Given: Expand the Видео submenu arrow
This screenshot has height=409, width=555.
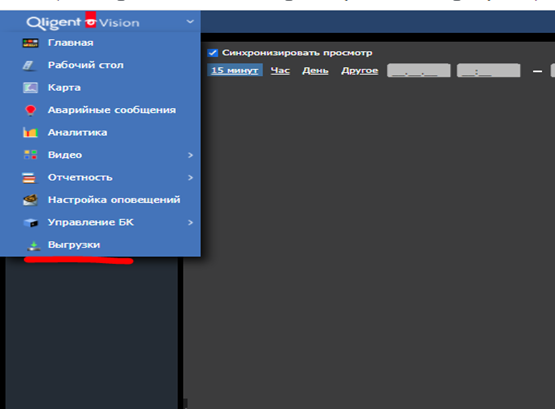Looking at the screenshot, I should coord(190,155).
